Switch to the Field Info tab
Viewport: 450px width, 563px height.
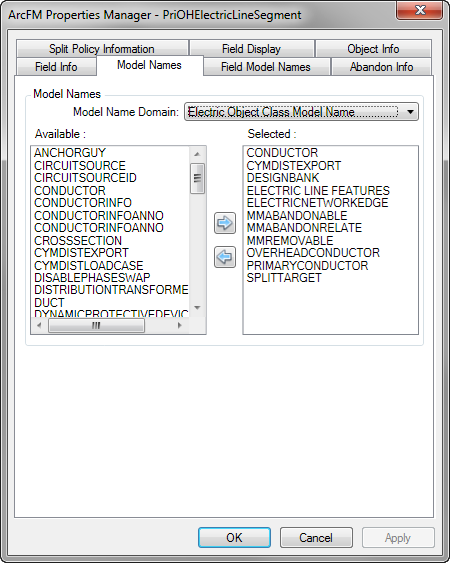[x=56, y=67]
